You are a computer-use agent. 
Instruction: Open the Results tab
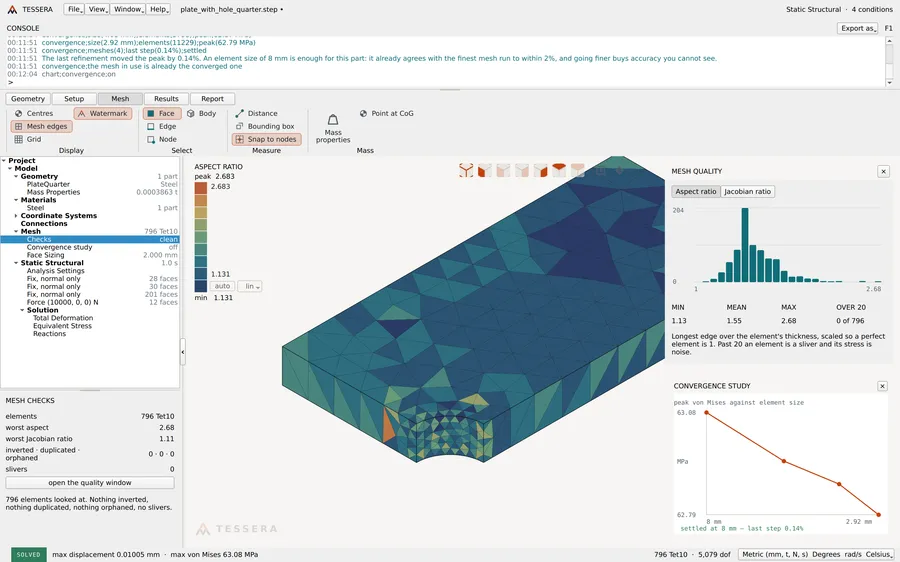pyautogui.click(x=166, y=99)
